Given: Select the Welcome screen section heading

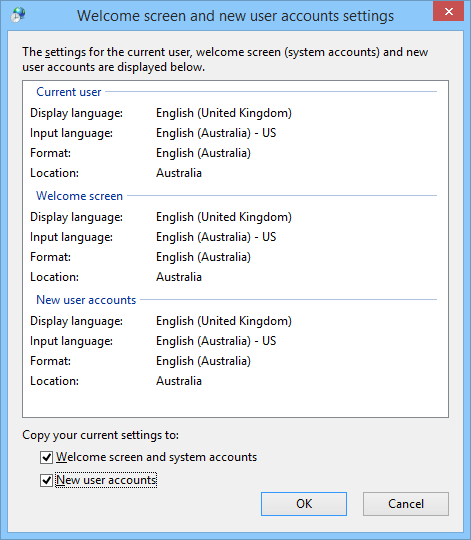Looking at the screenshot, I should [80, 196].
